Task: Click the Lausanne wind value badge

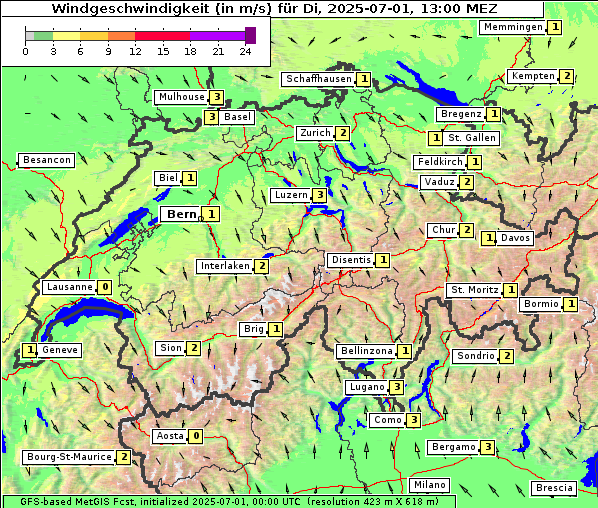Action: point(105,287)
